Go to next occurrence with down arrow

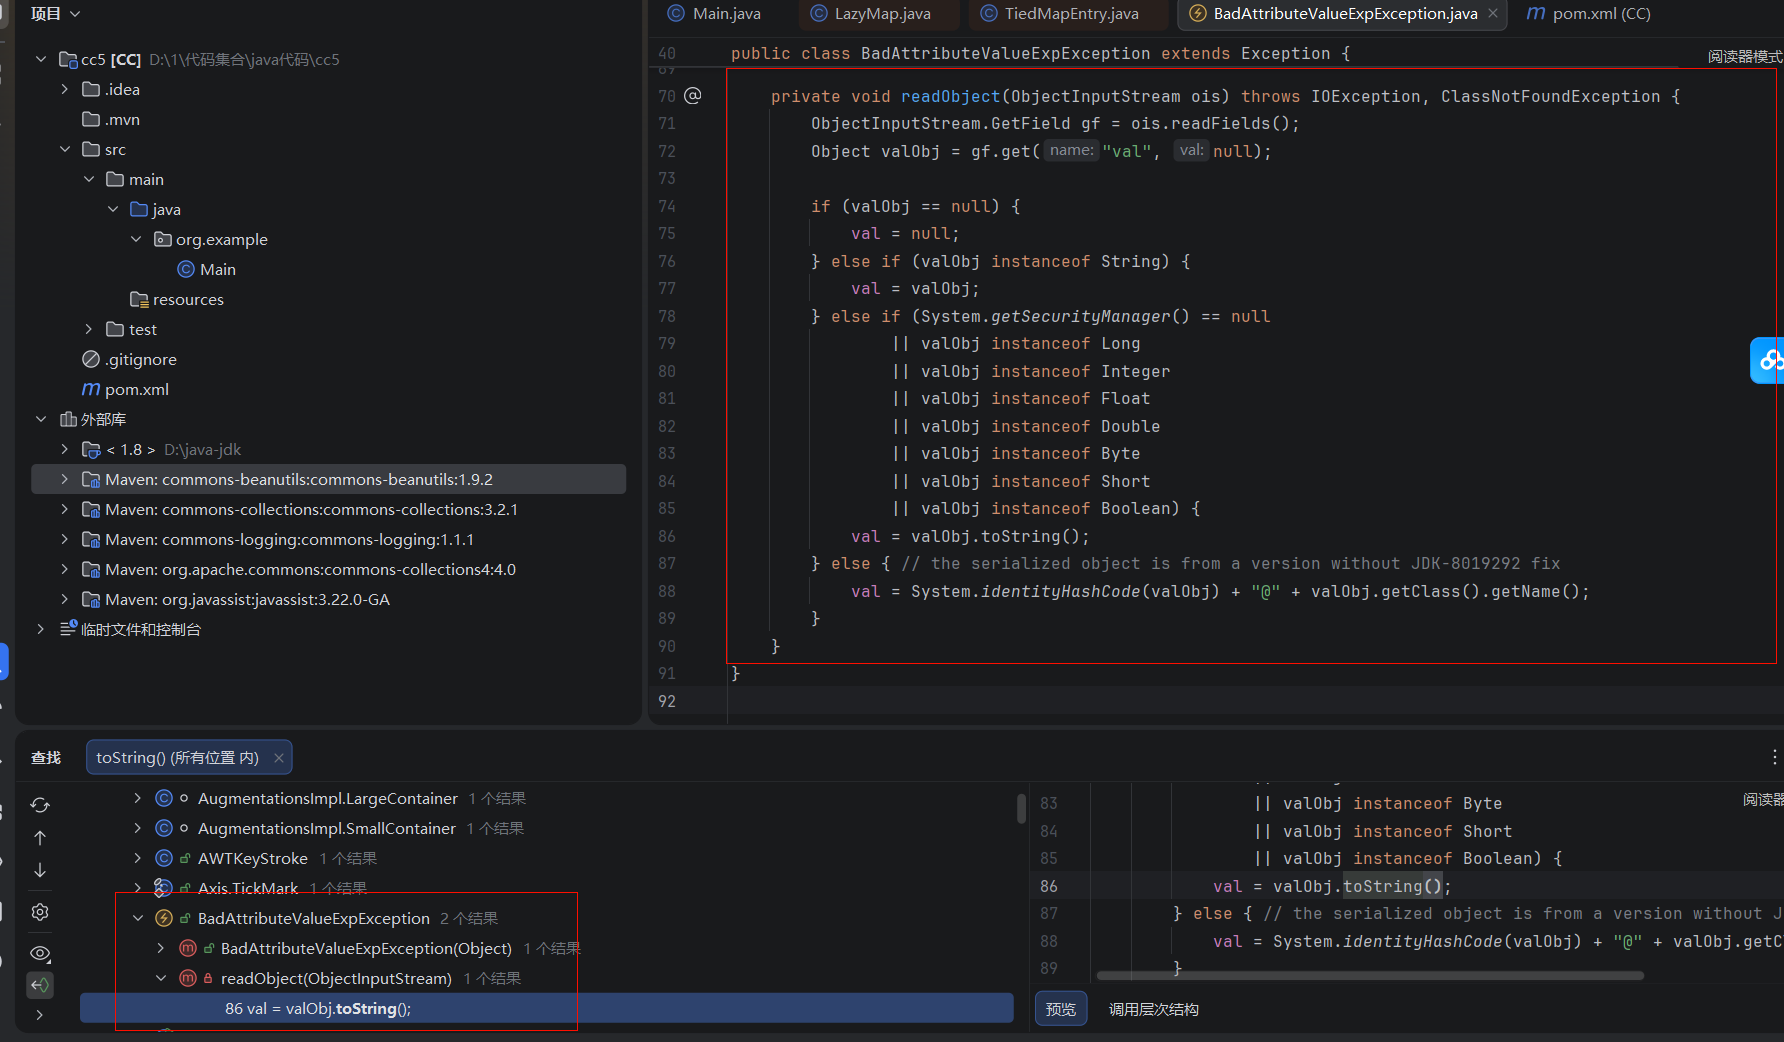pos(40,870)
